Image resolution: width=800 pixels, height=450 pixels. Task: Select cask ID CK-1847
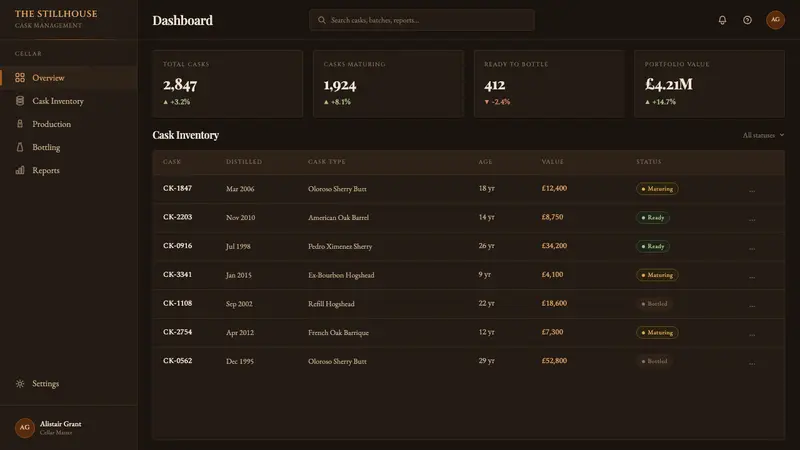[178, 188]
